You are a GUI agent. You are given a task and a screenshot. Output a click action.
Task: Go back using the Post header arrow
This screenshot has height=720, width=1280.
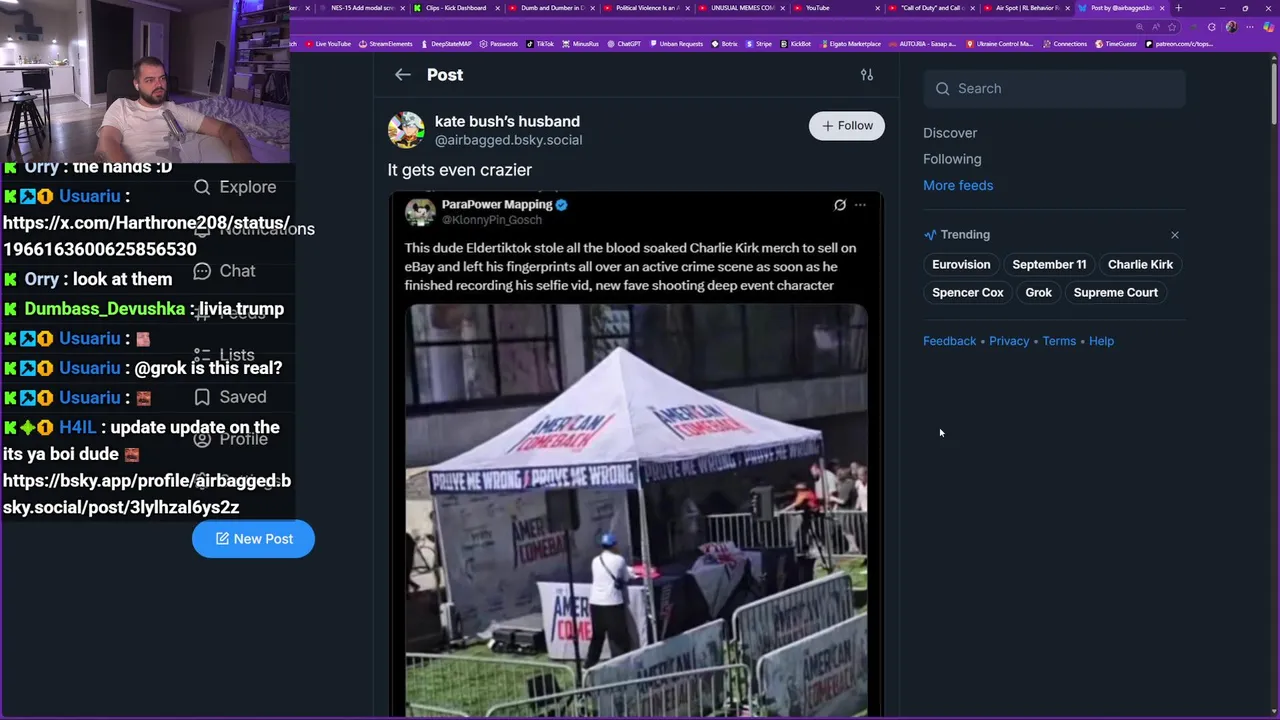tap(402, 75)
